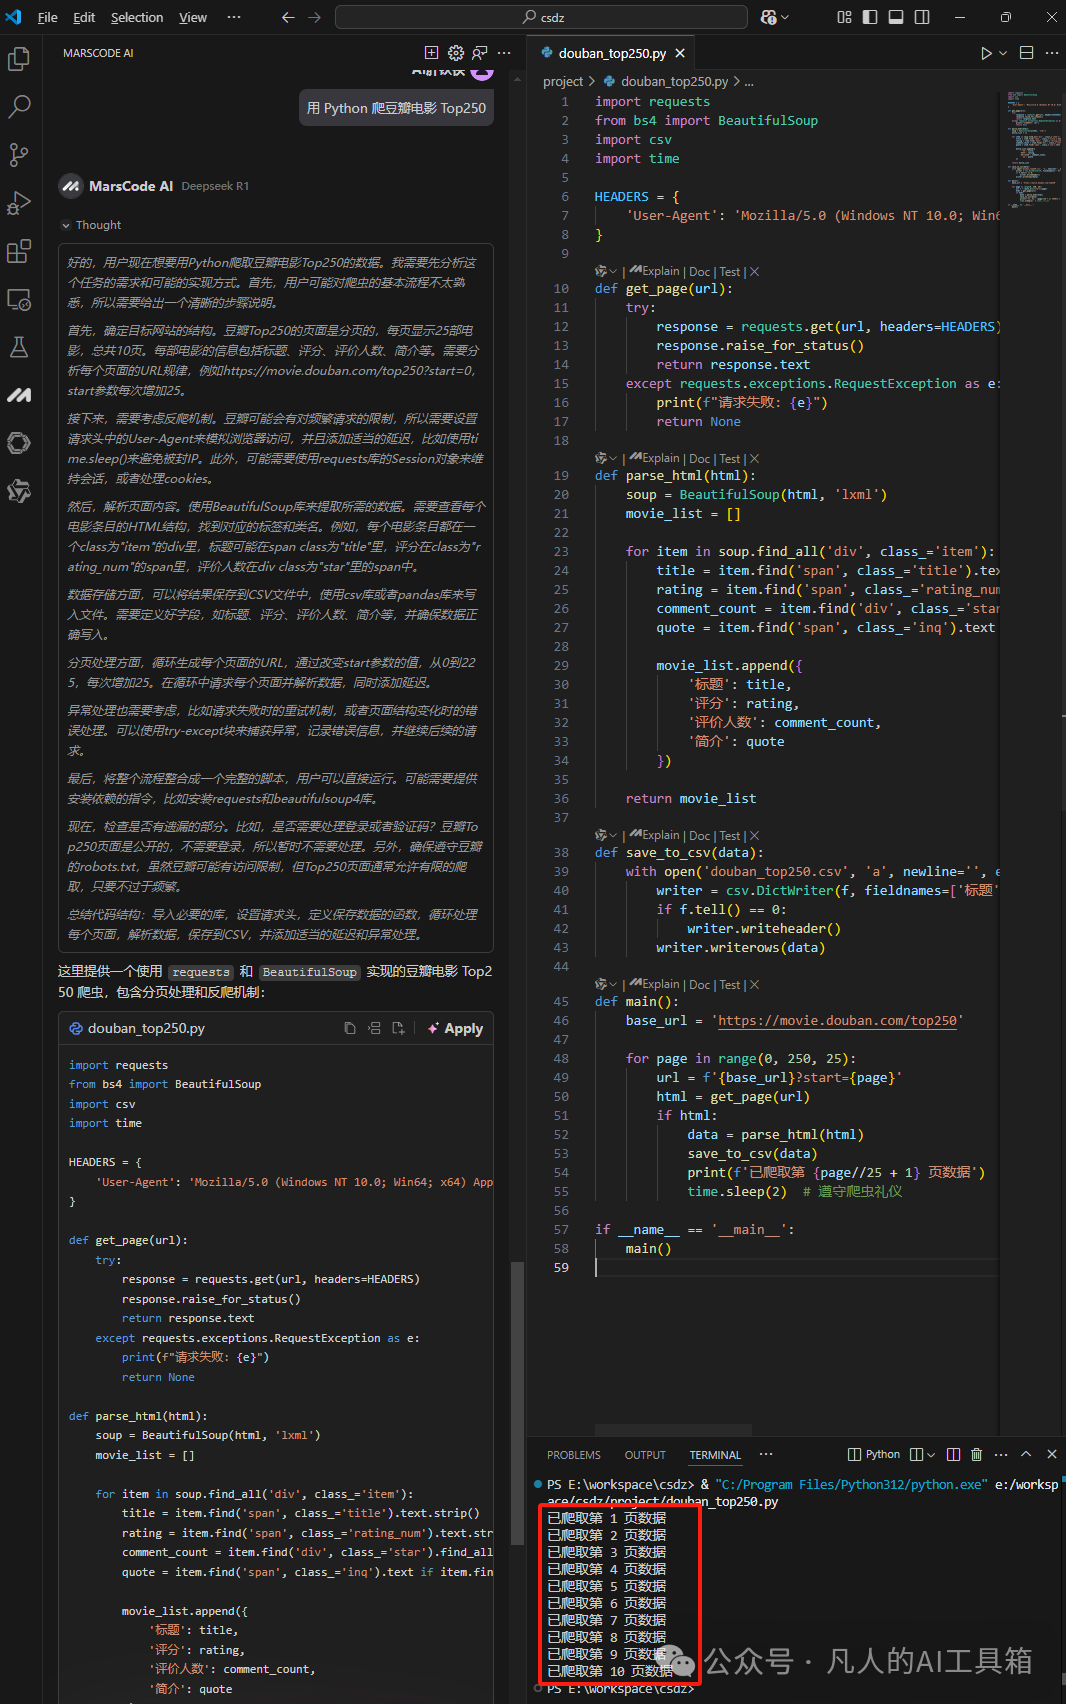This screenshot has width=1066, height=1704.
Task: Open terminal panel more actions ellipsis
Action: [1001, 1454]
